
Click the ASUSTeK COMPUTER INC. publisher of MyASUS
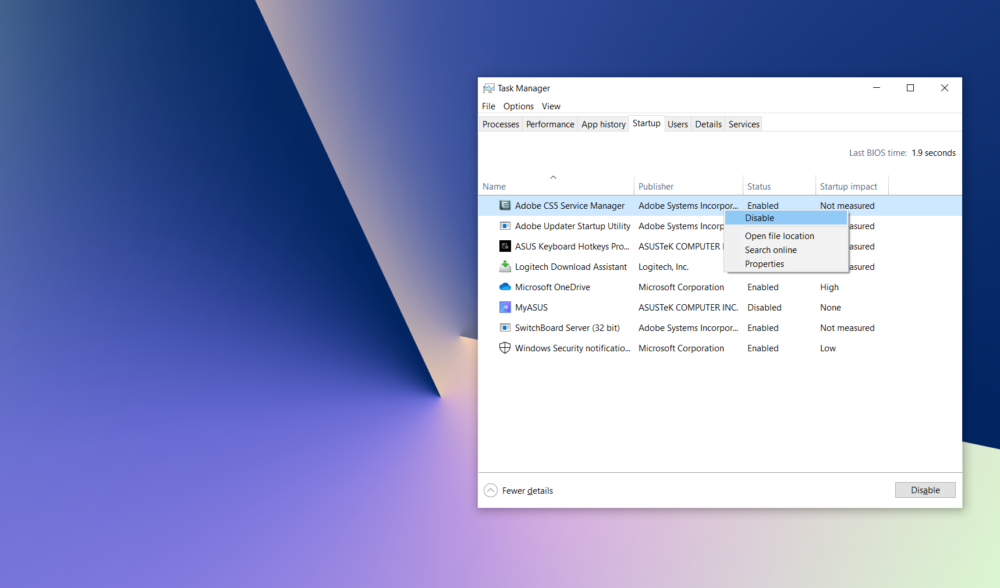pyautogui.click(x=688, y=307)
